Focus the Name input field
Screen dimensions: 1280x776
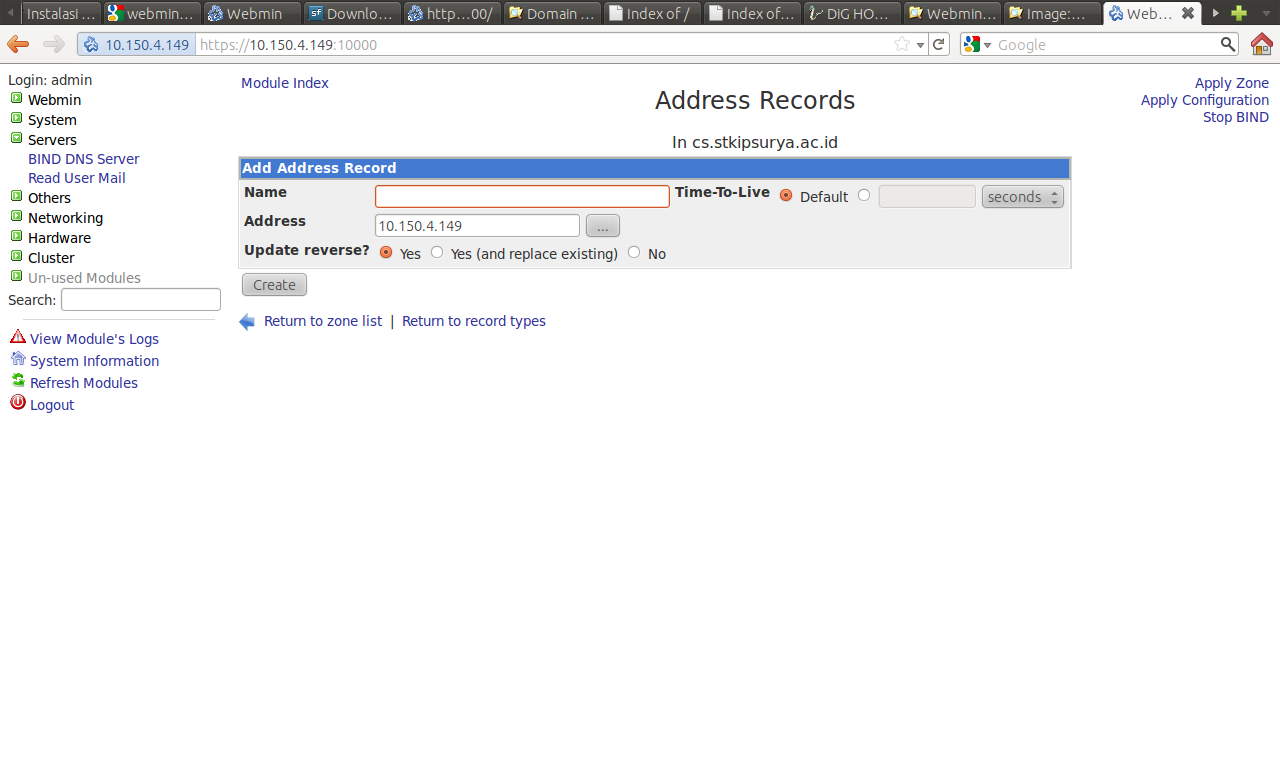(x=522, y=196)
